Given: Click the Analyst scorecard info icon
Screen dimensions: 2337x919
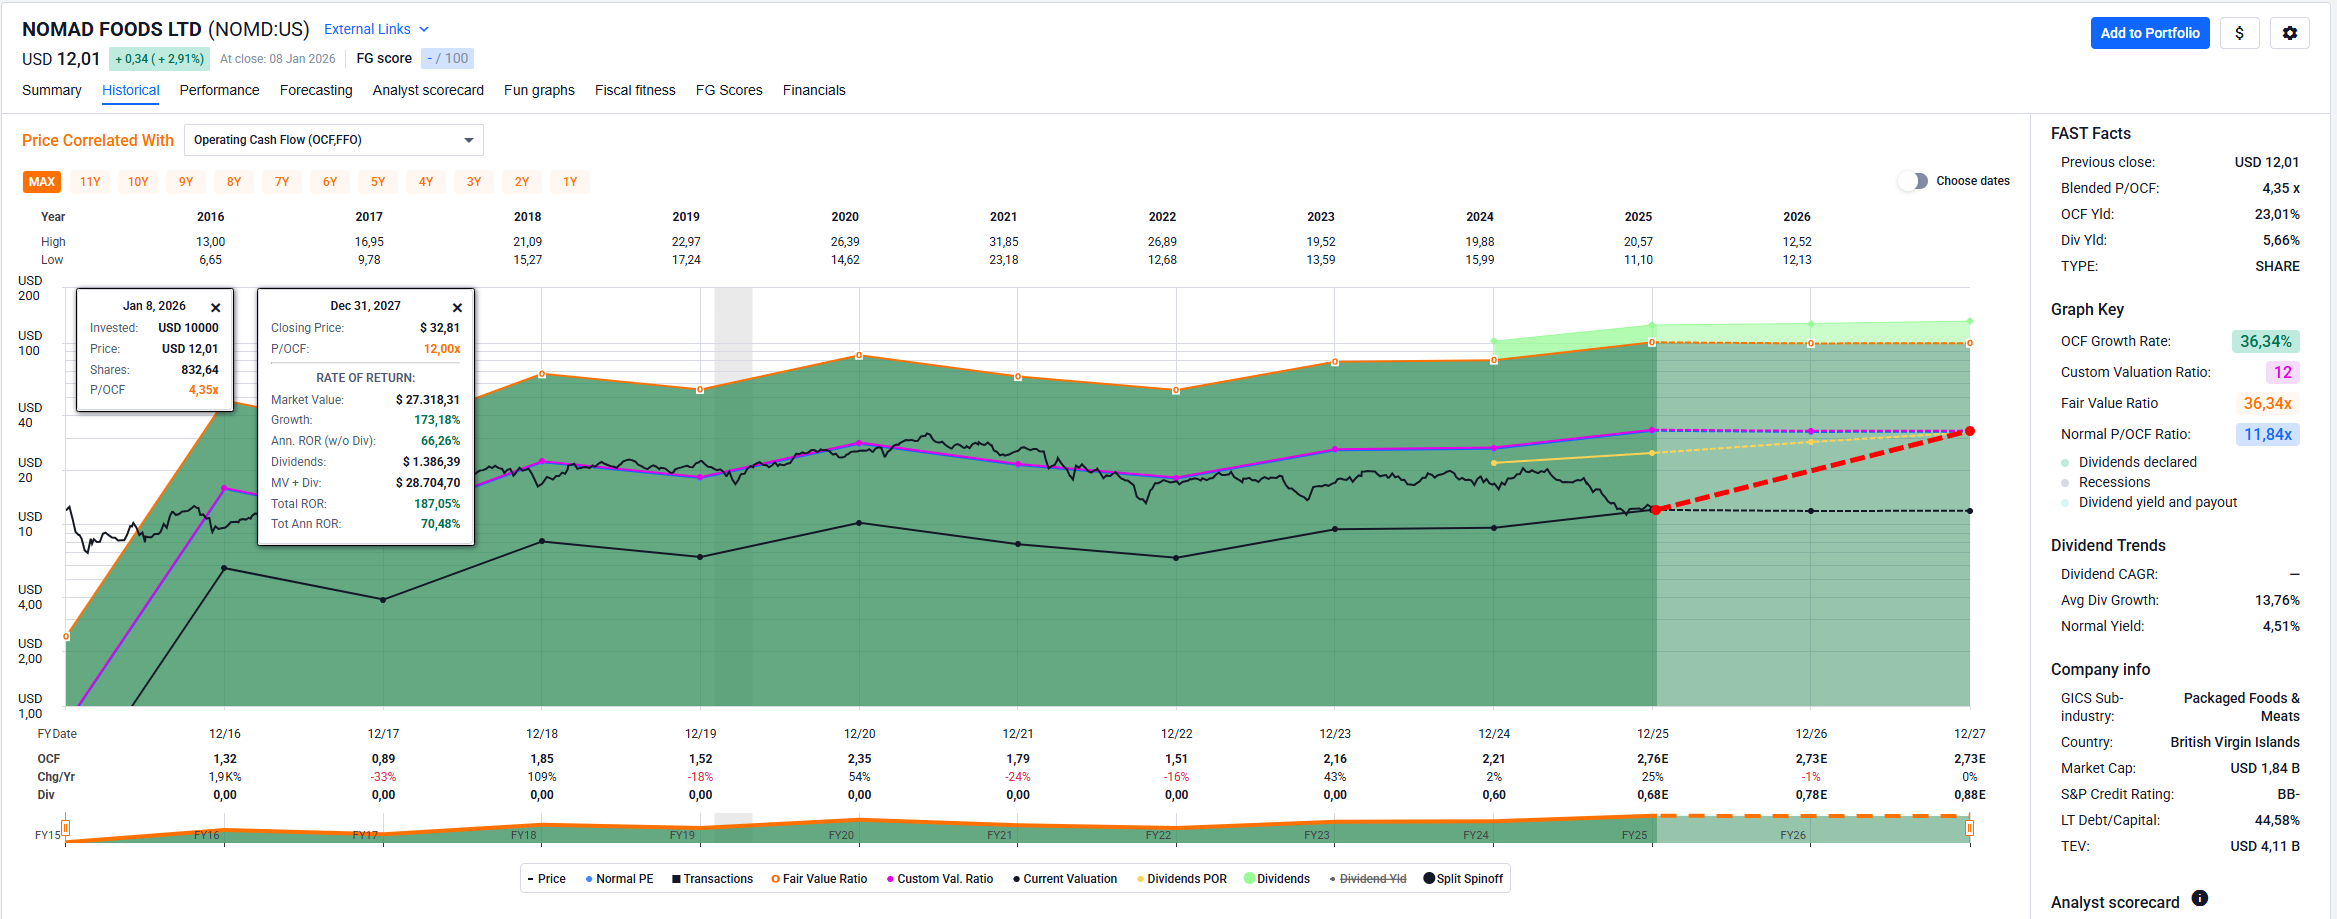Looking at the screenshot, I should 2199,898.
